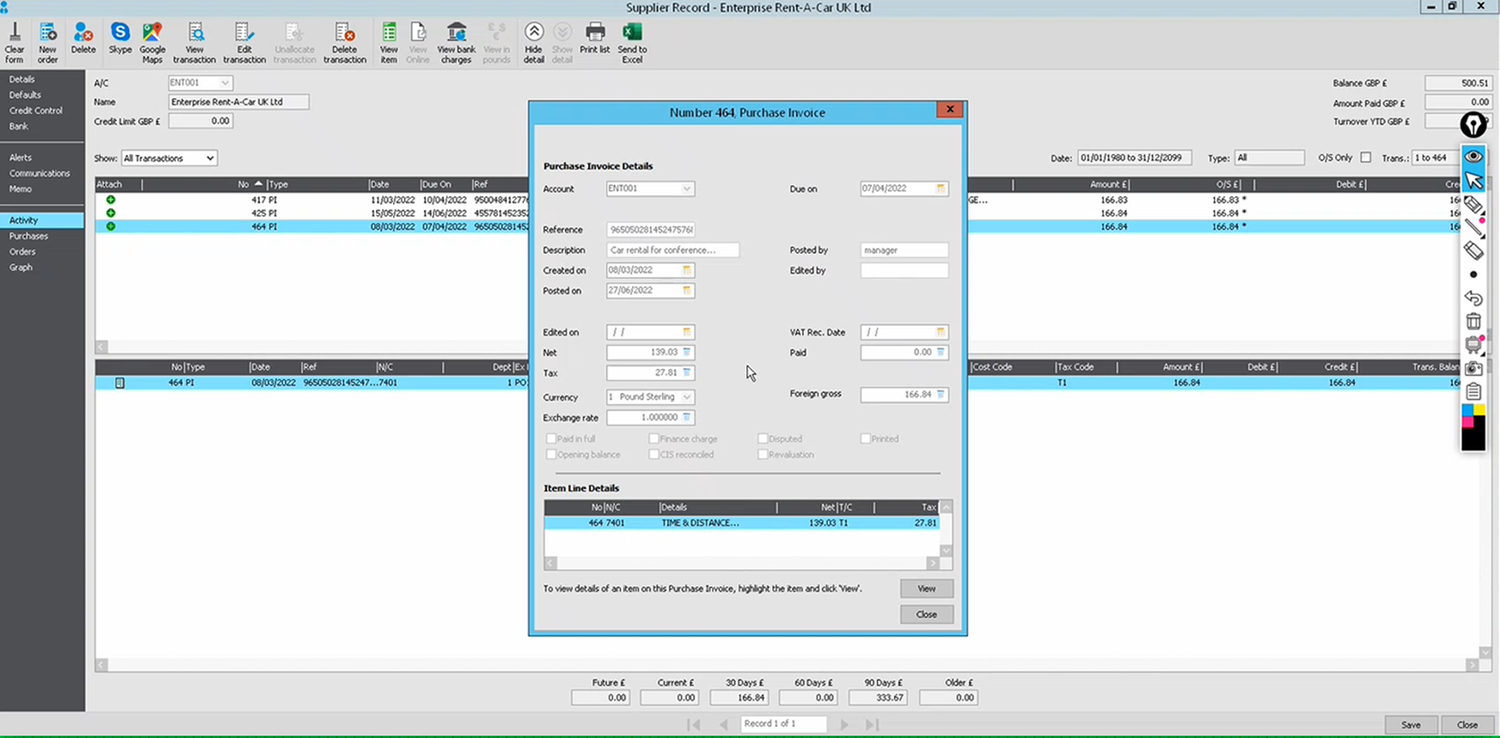1500x738 pixels.
Task: Open the Date range field
Action: 1133,158
